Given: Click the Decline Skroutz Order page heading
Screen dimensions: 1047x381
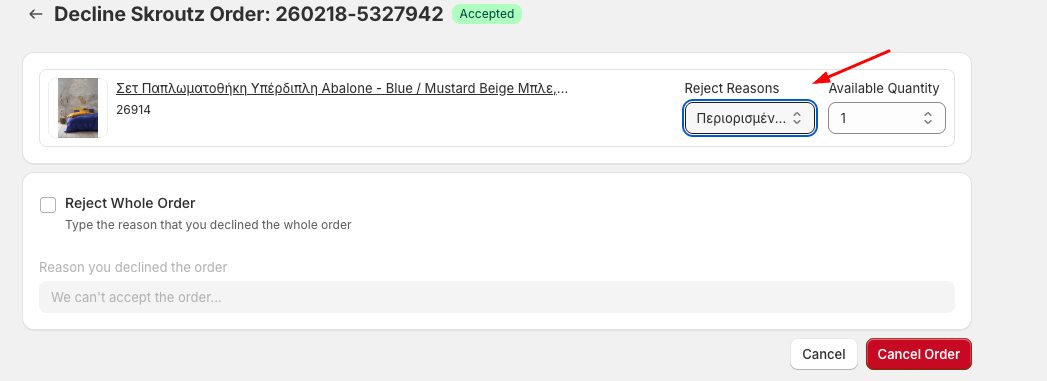Looking at the screenshot, I should tap(248, 14).
